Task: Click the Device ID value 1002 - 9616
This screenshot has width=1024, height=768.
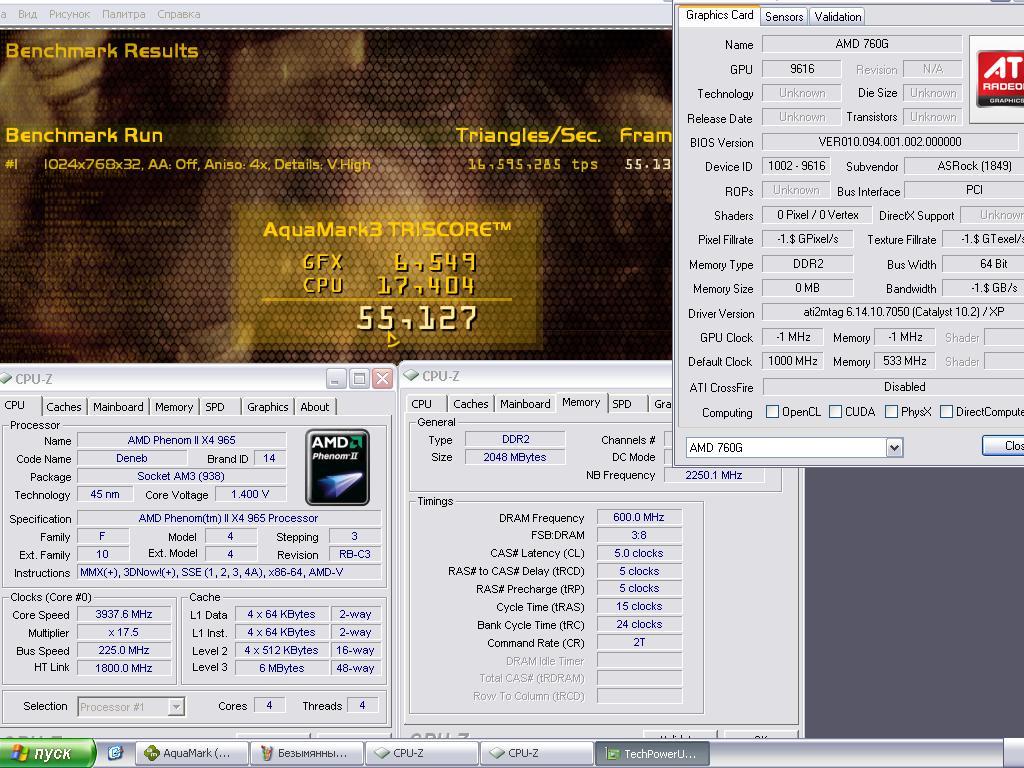Action: 797,166
